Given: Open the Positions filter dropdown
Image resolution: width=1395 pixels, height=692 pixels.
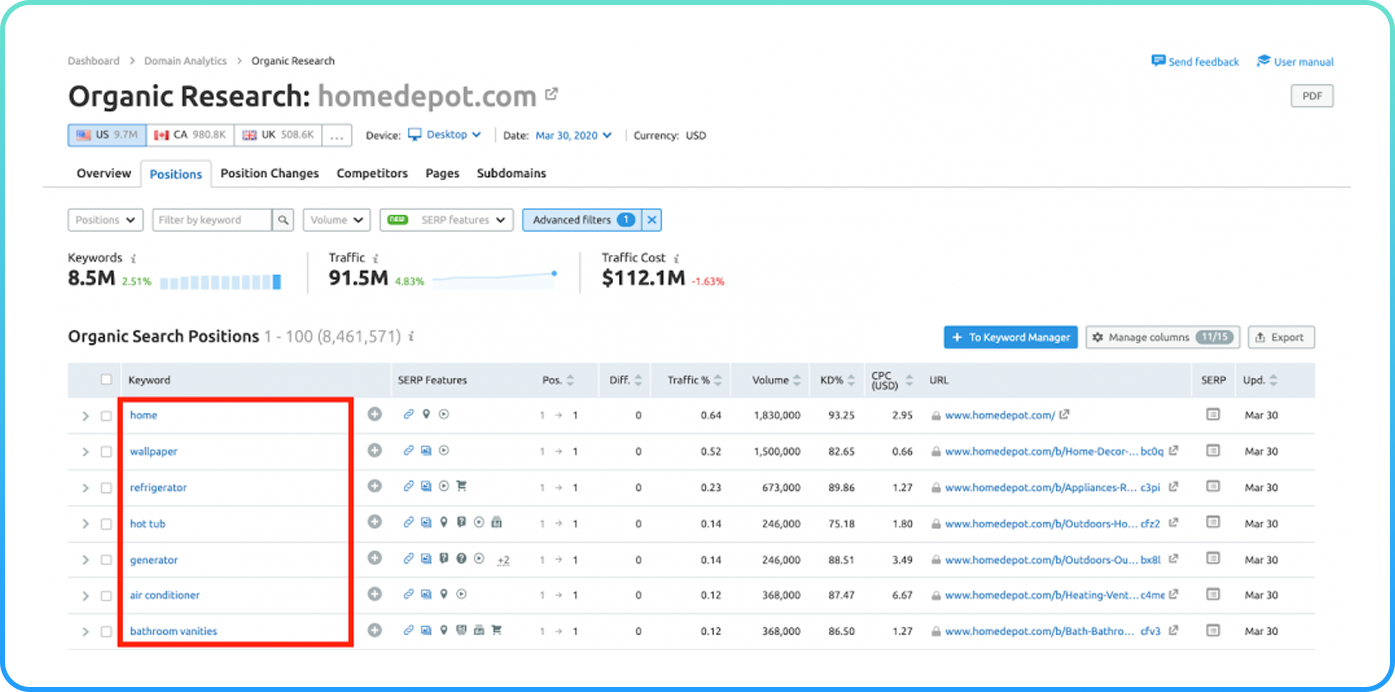Looking at the screenshot, I should (x=105, y=220).
